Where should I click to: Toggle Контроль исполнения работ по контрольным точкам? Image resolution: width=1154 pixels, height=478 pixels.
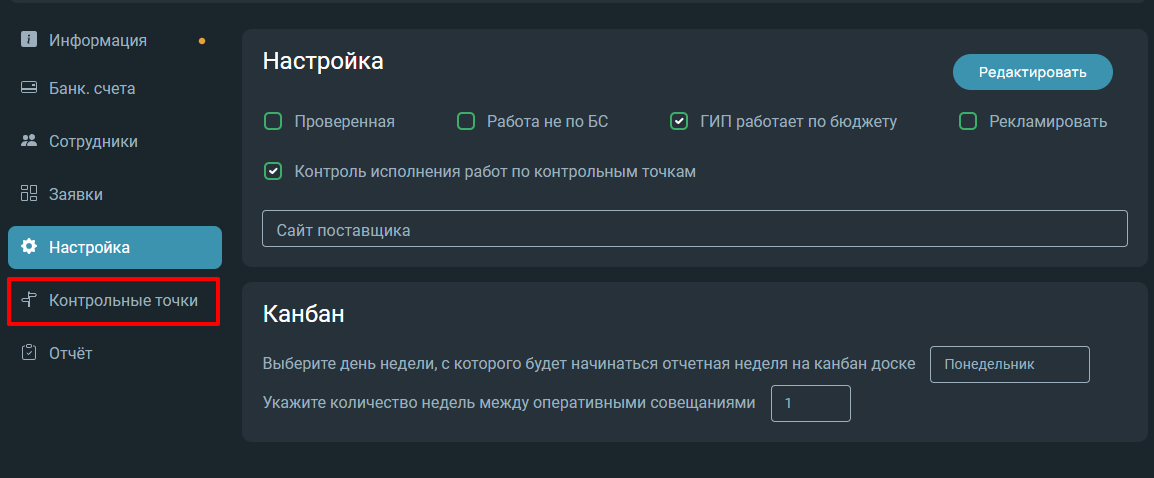273,172
